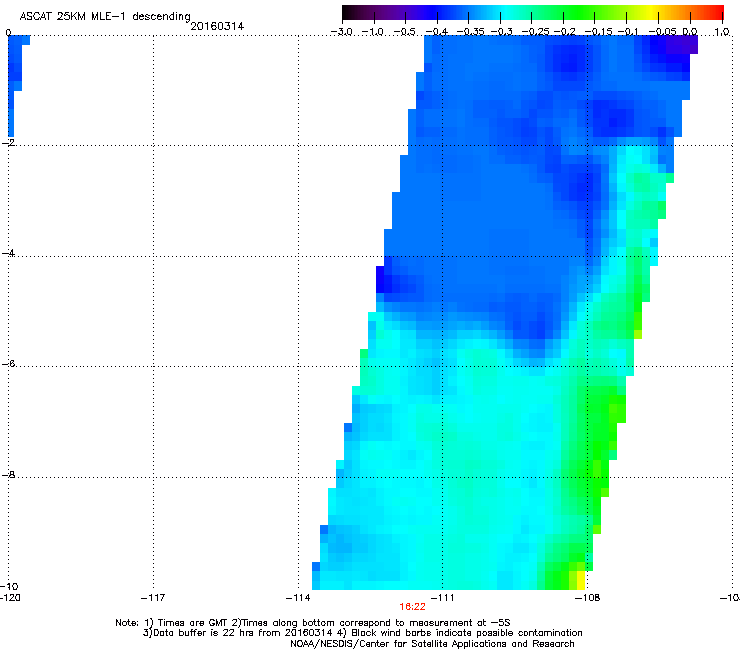740x650 pixels.
Task: Click the color bar label '-1.0'
Action: click(373, 32)
